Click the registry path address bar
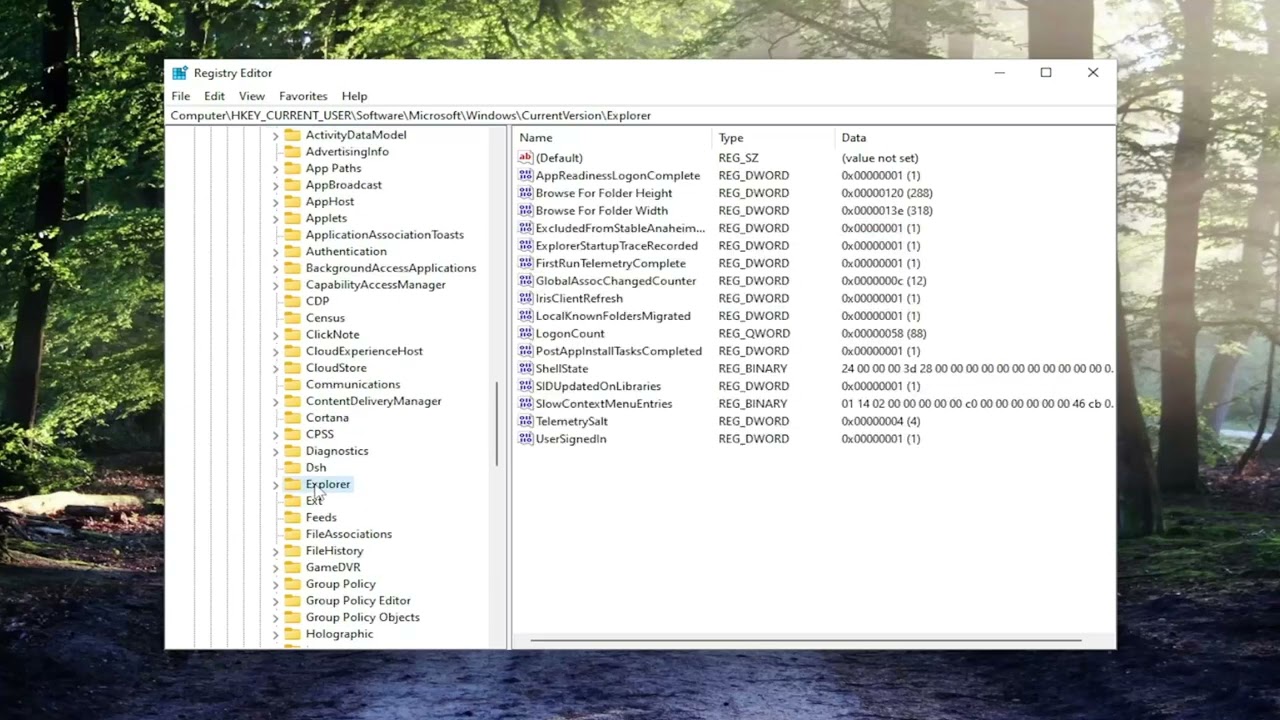 coord(640,115)
